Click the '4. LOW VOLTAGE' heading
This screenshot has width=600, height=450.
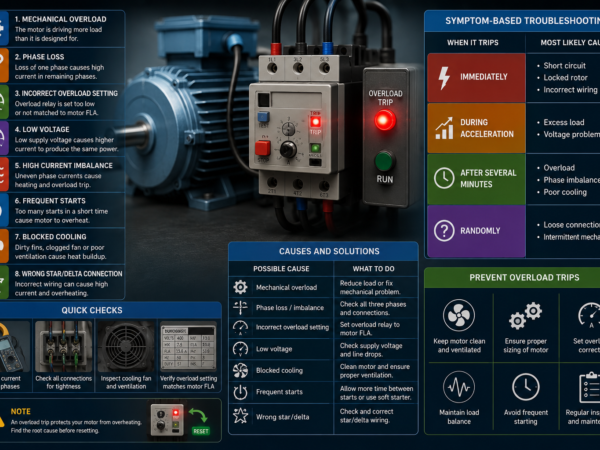(x=42, y=129)
